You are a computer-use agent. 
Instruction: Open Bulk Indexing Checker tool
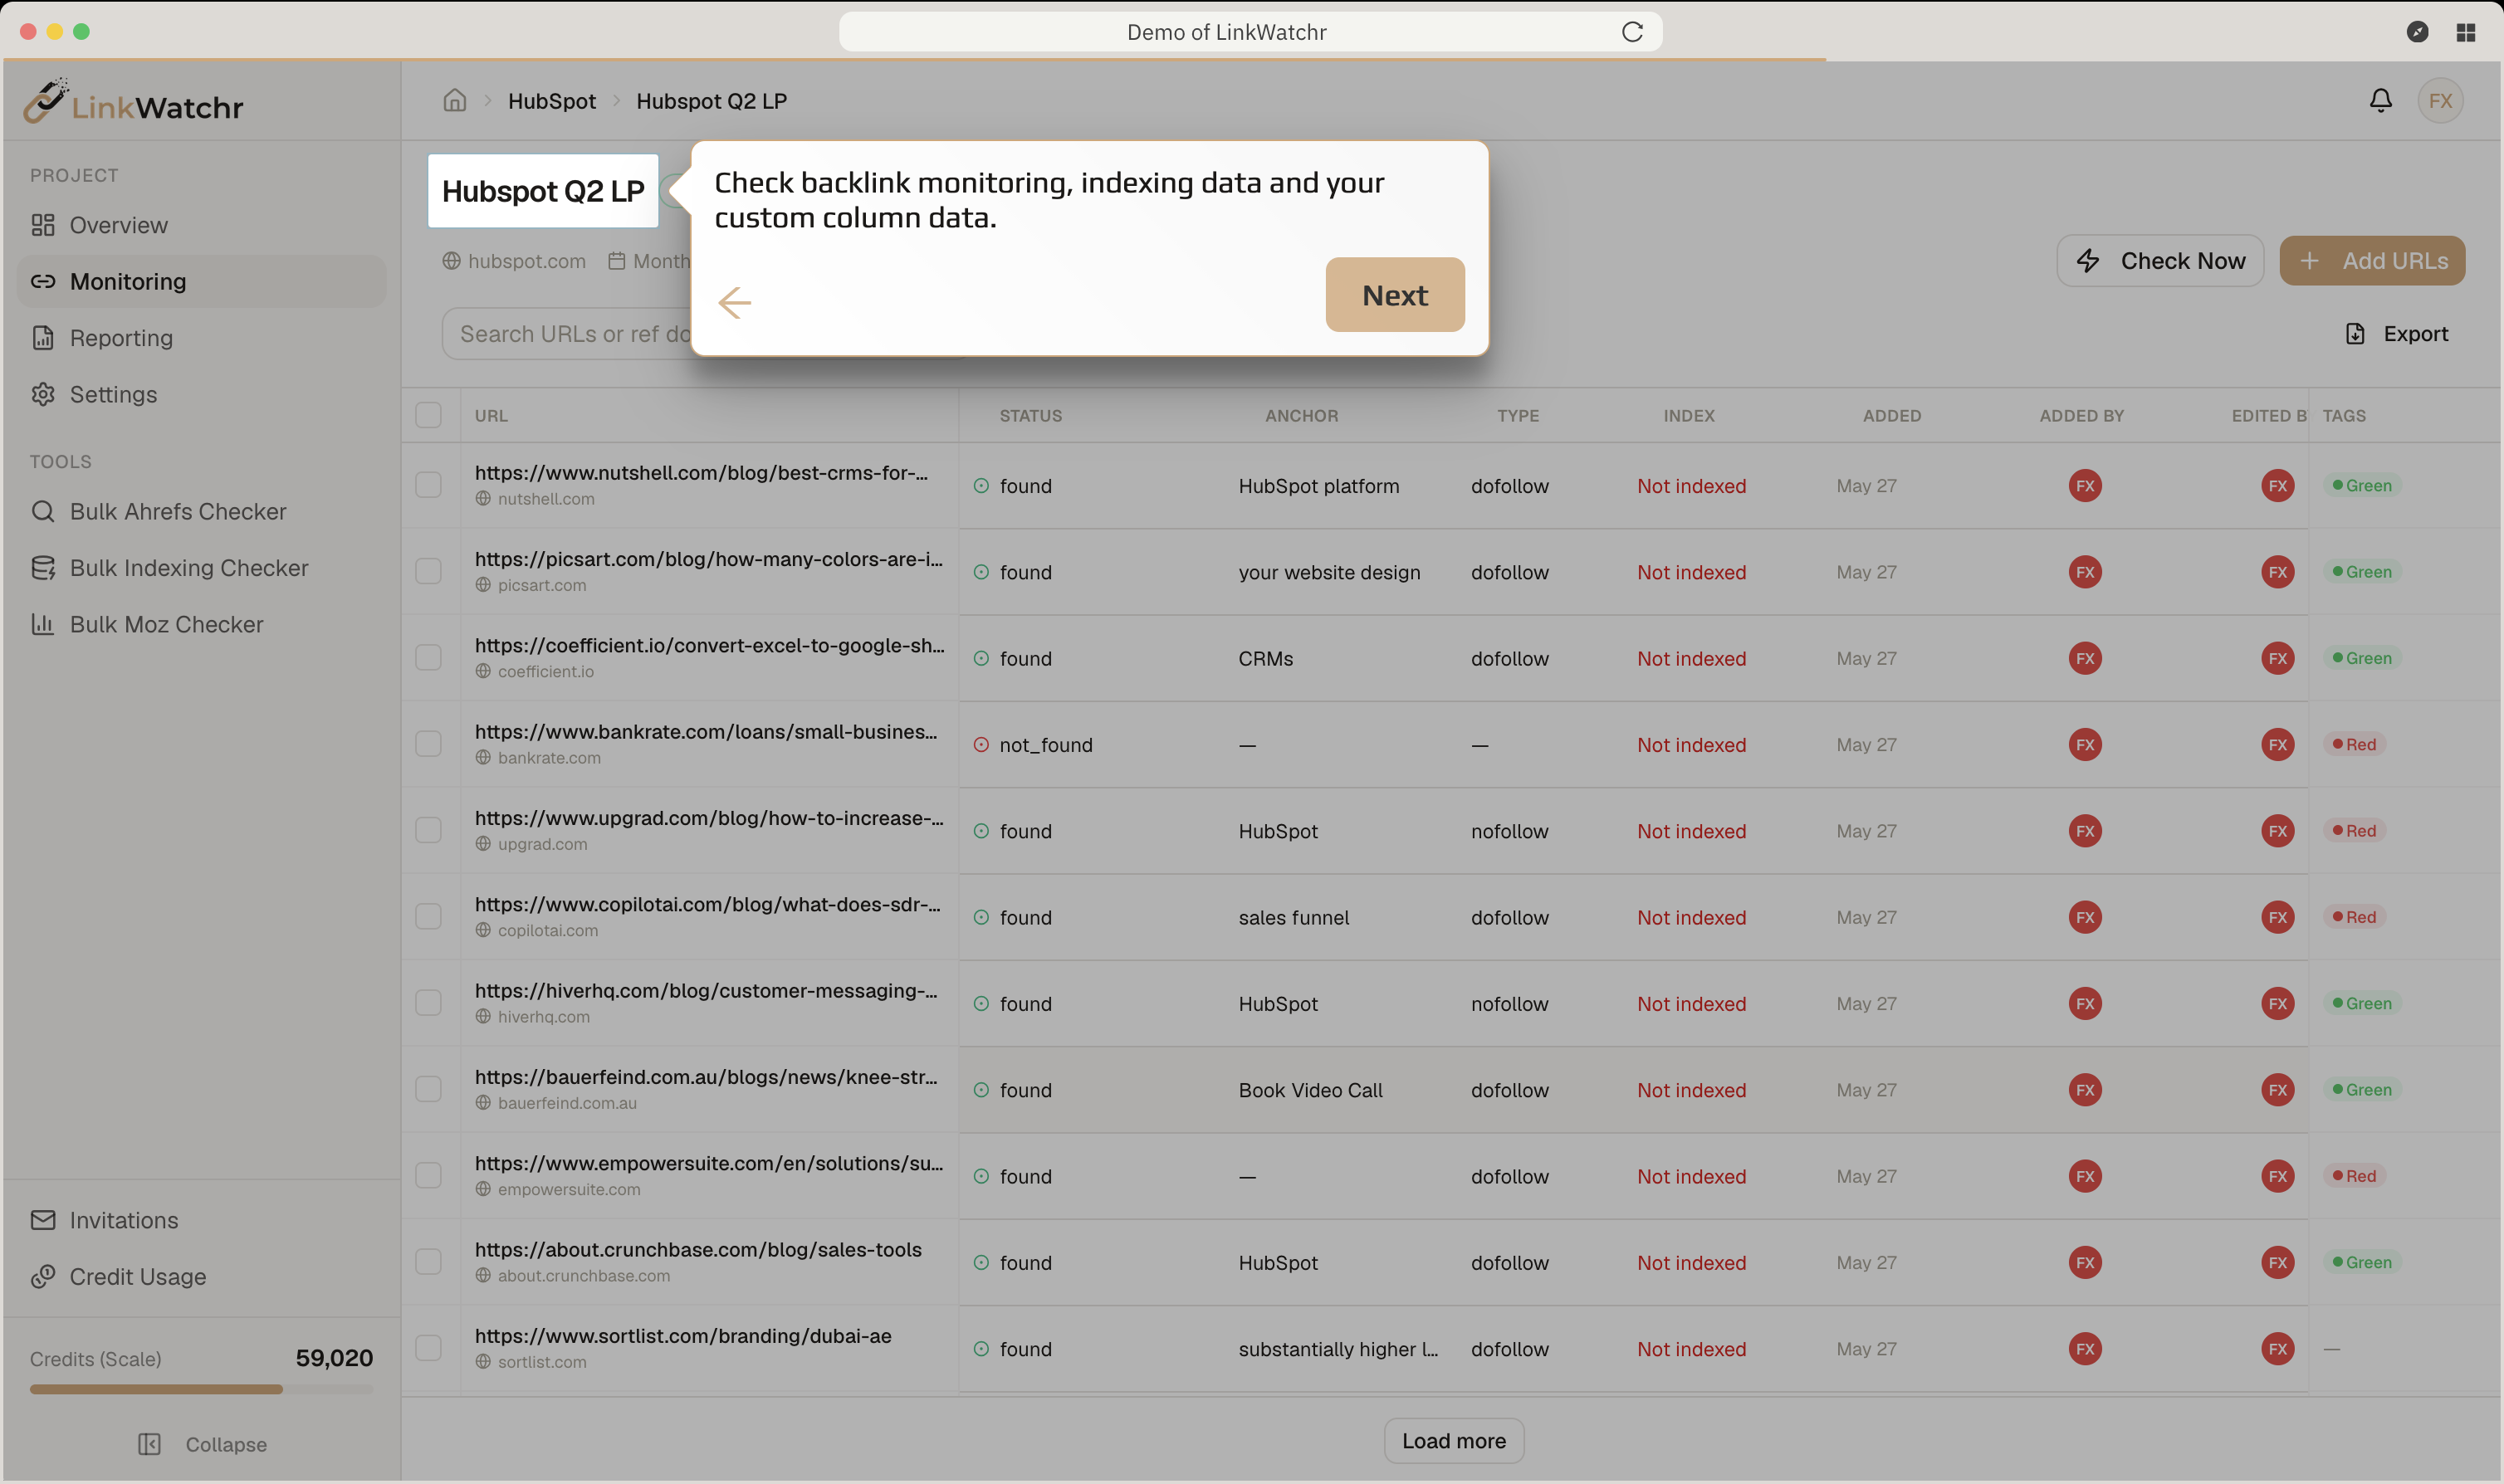pyautogui.click(x=201, y=568)
